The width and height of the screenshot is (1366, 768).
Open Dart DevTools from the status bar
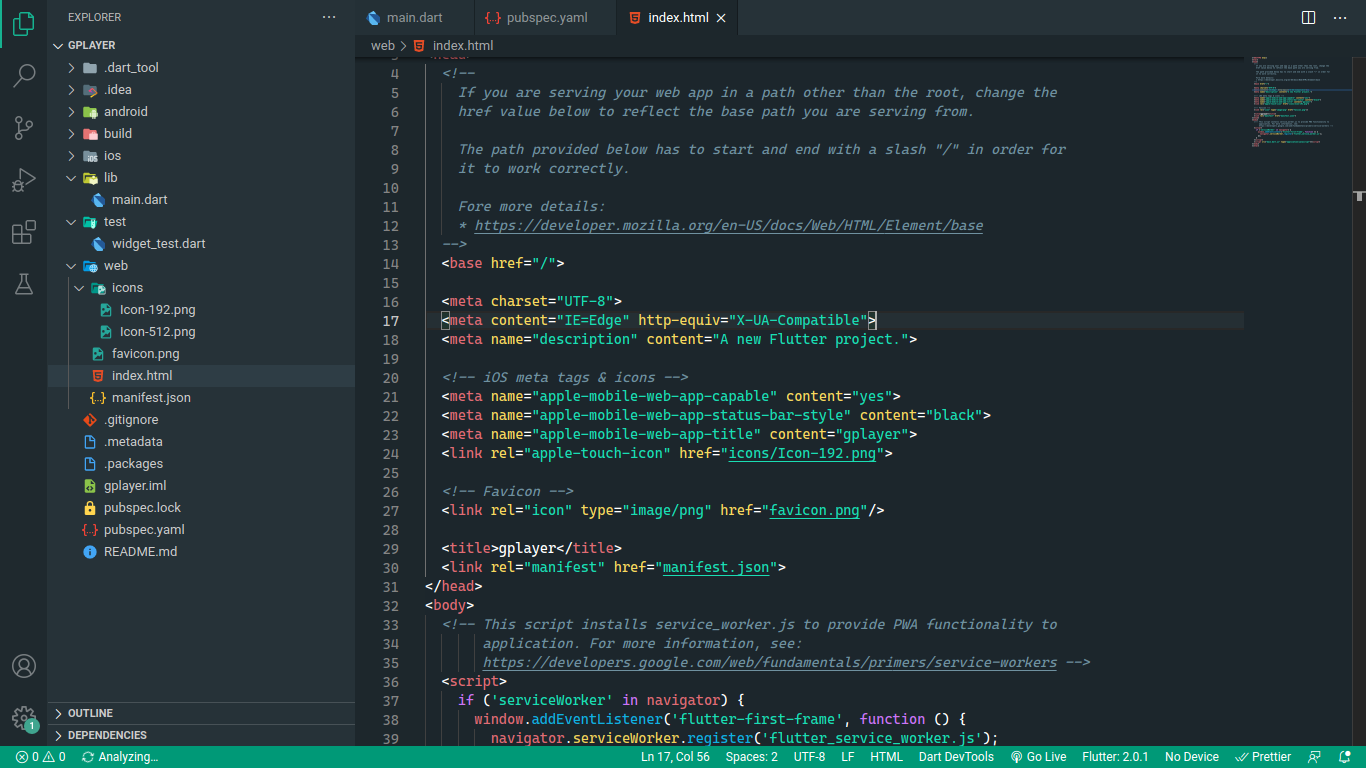coord(956,757)
